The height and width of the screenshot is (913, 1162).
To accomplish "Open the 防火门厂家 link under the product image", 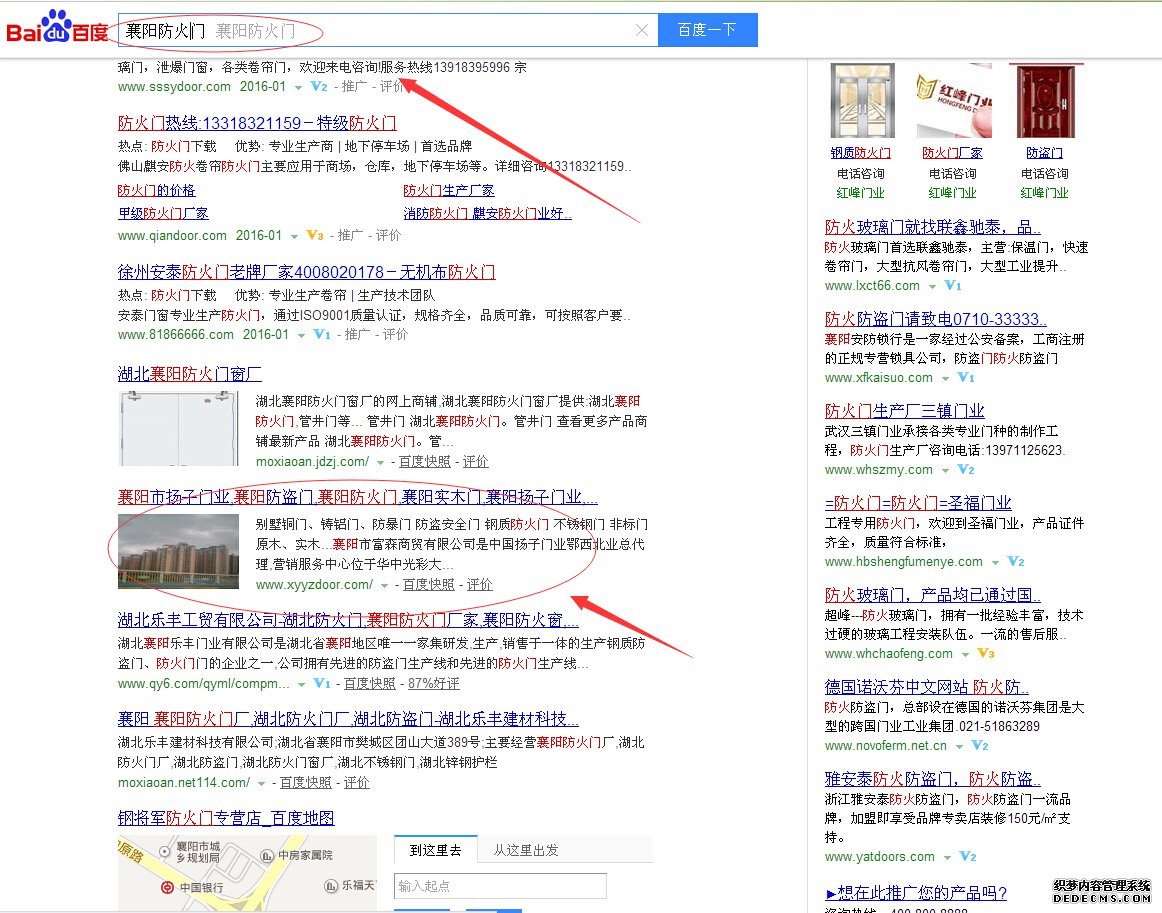I will [x=952, y=153].
